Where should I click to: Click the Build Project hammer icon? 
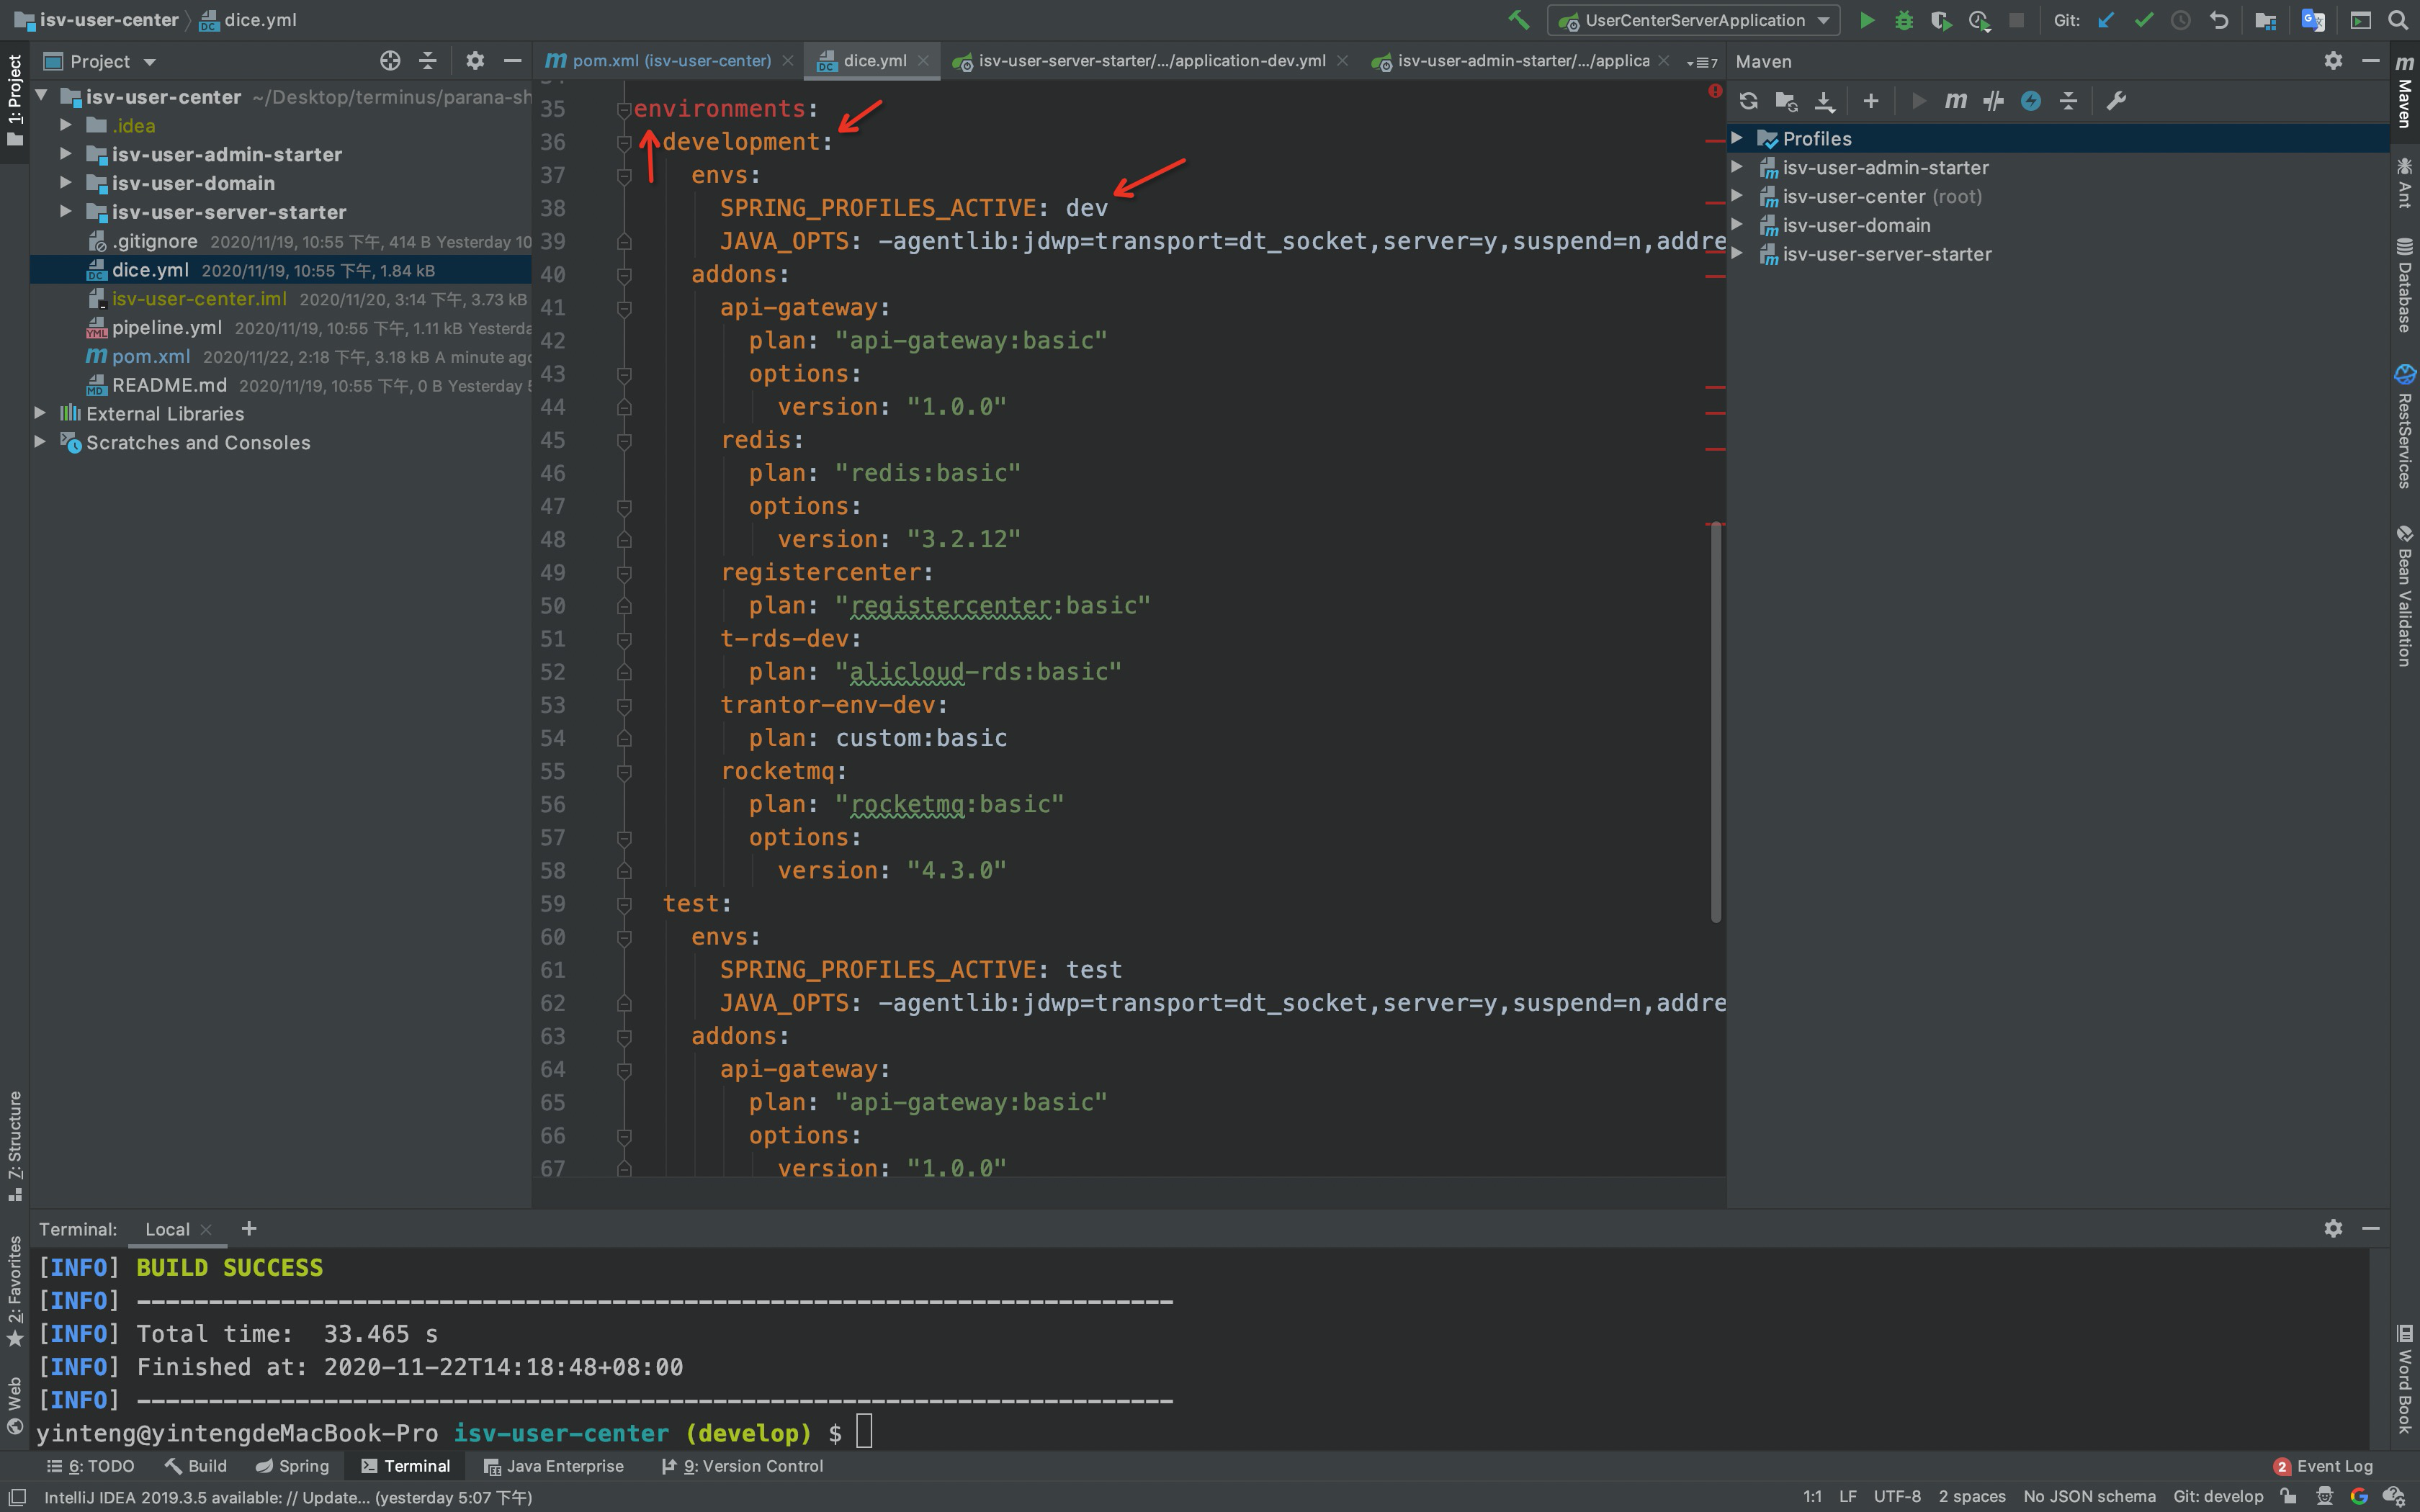1518,20
